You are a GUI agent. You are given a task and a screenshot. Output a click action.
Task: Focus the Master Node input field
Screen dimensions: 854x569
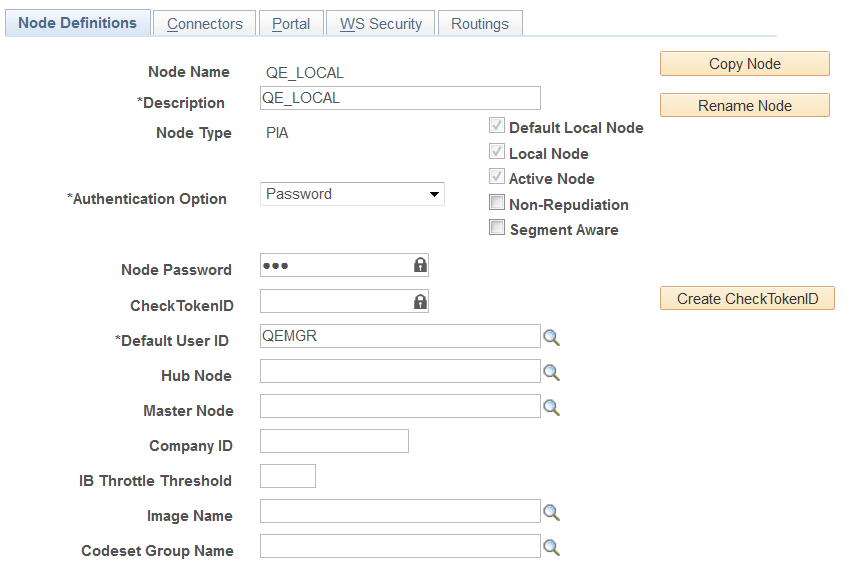tap(400, 406)
